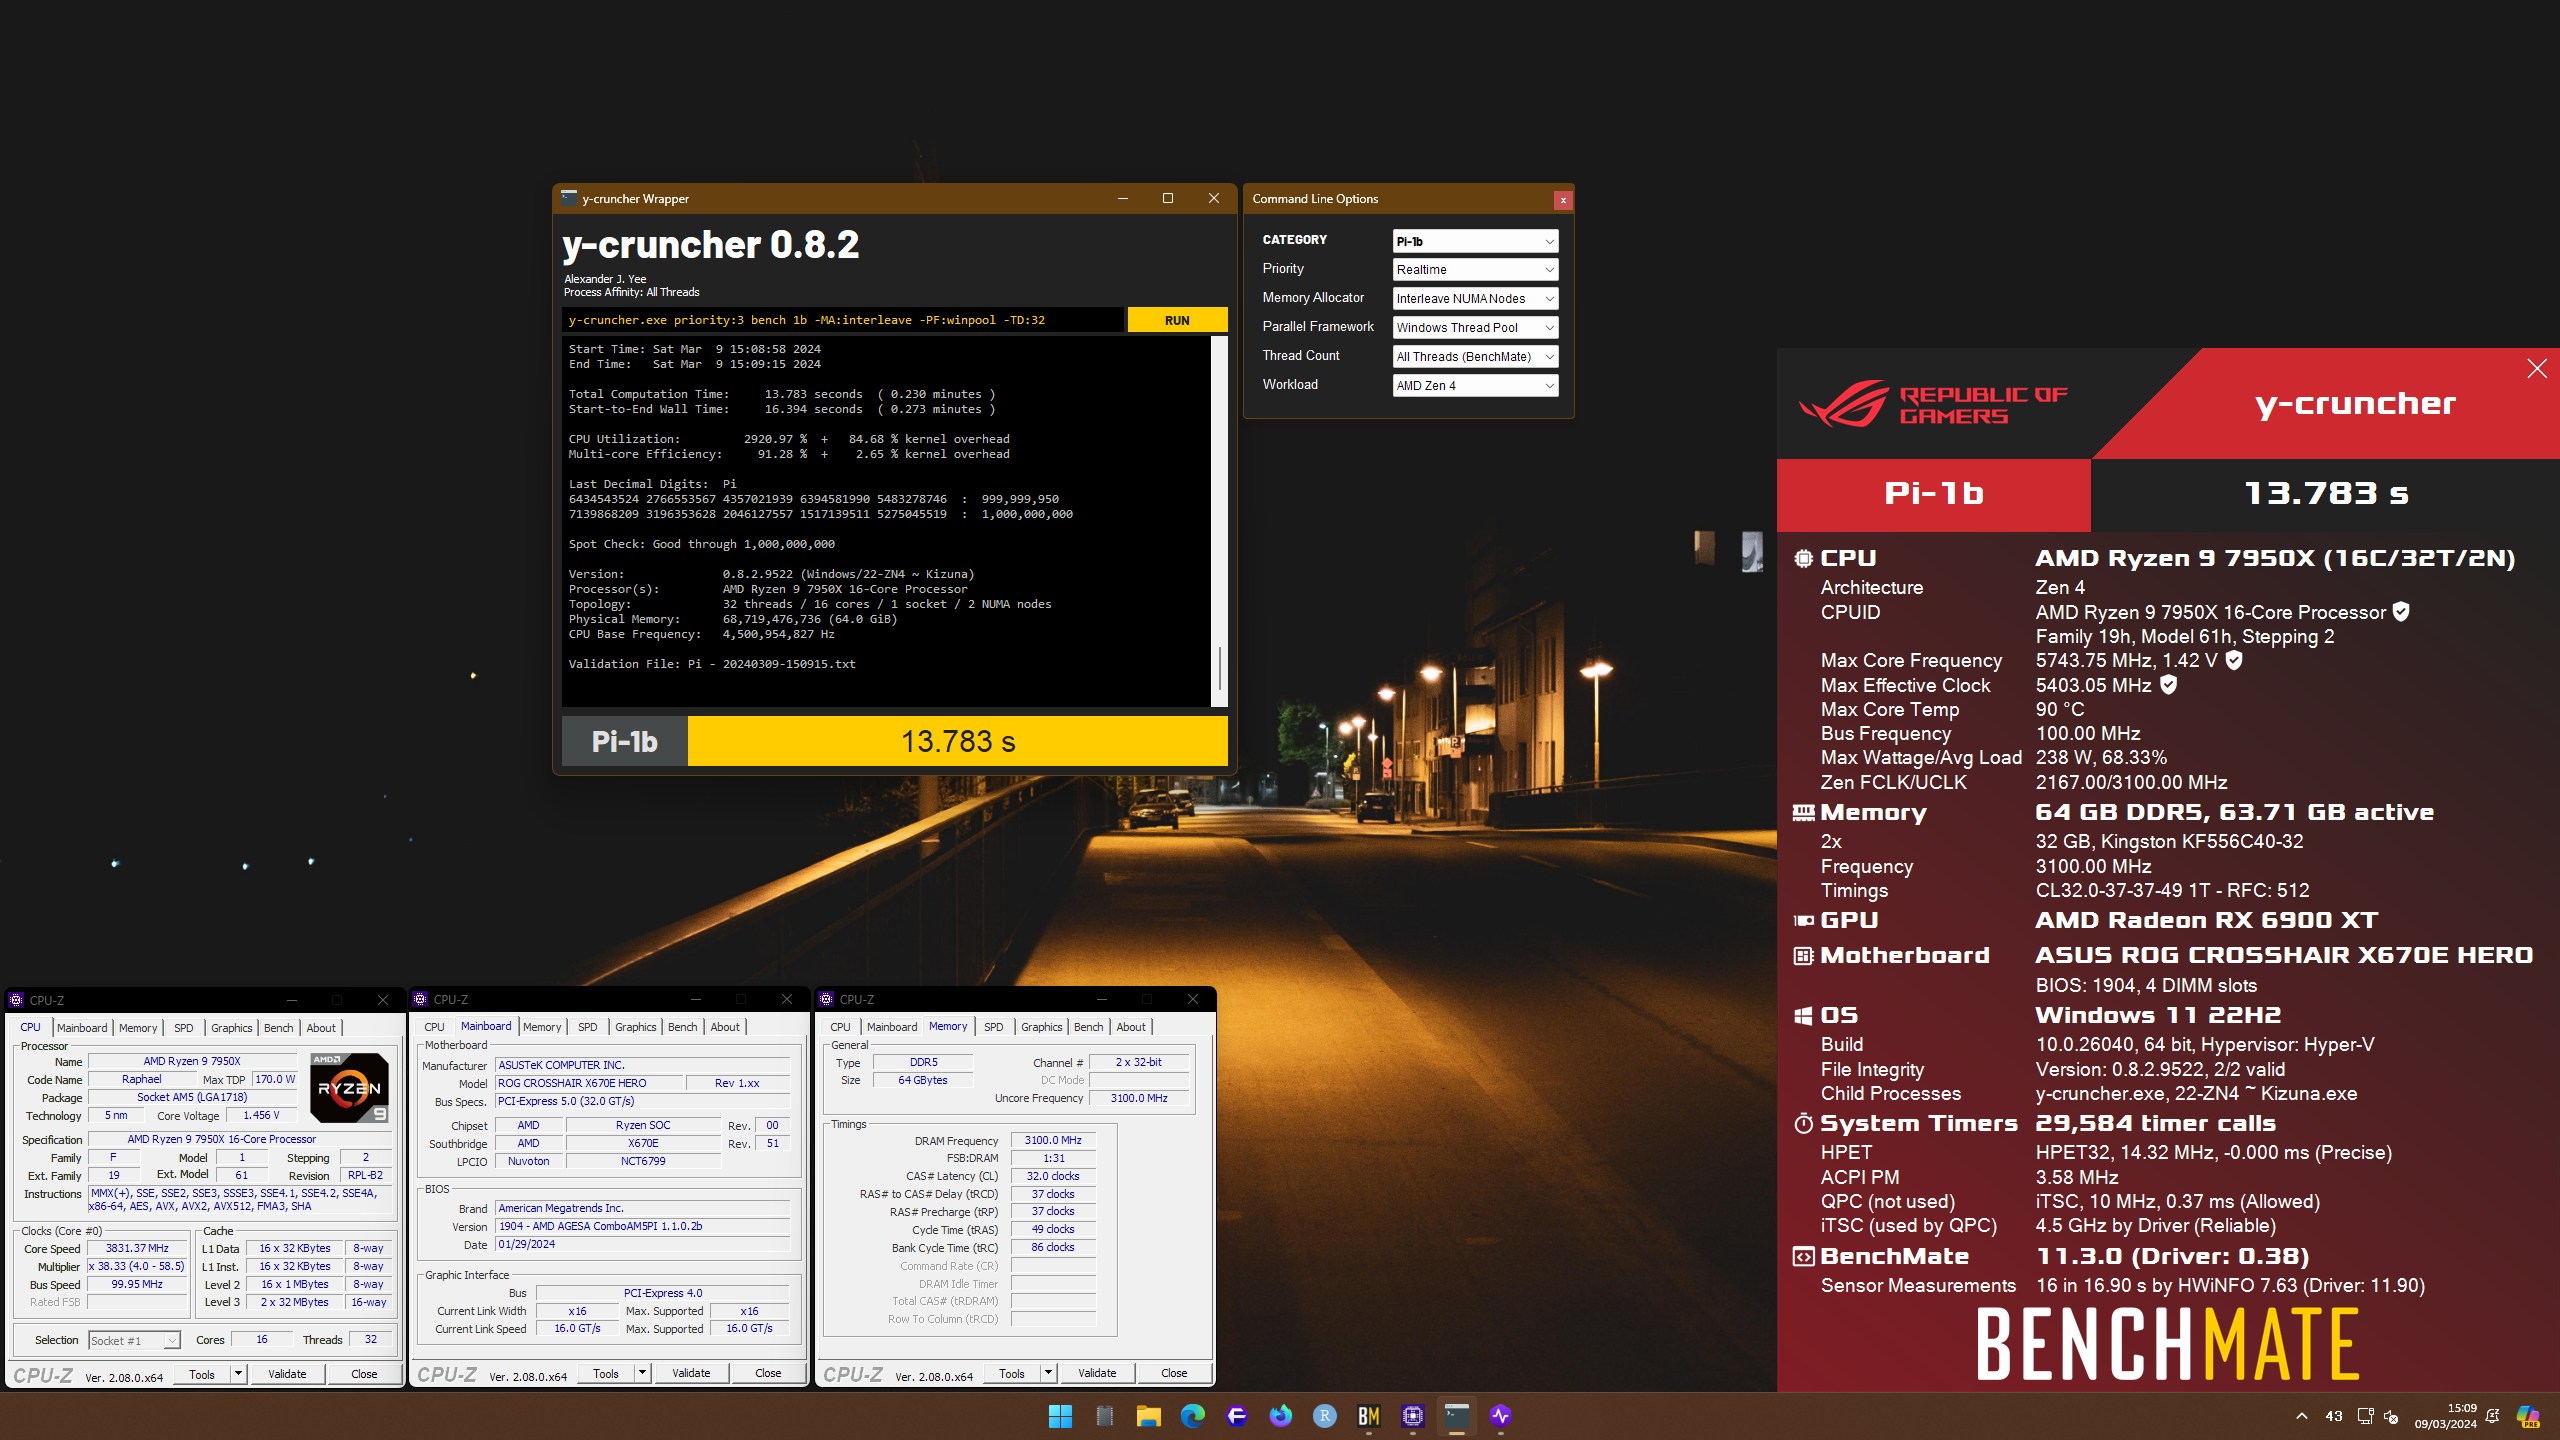Click the shield beside Max Core Frequency
The height and width of the screenshot is (1440, 2560).
tap(2234, 660)
